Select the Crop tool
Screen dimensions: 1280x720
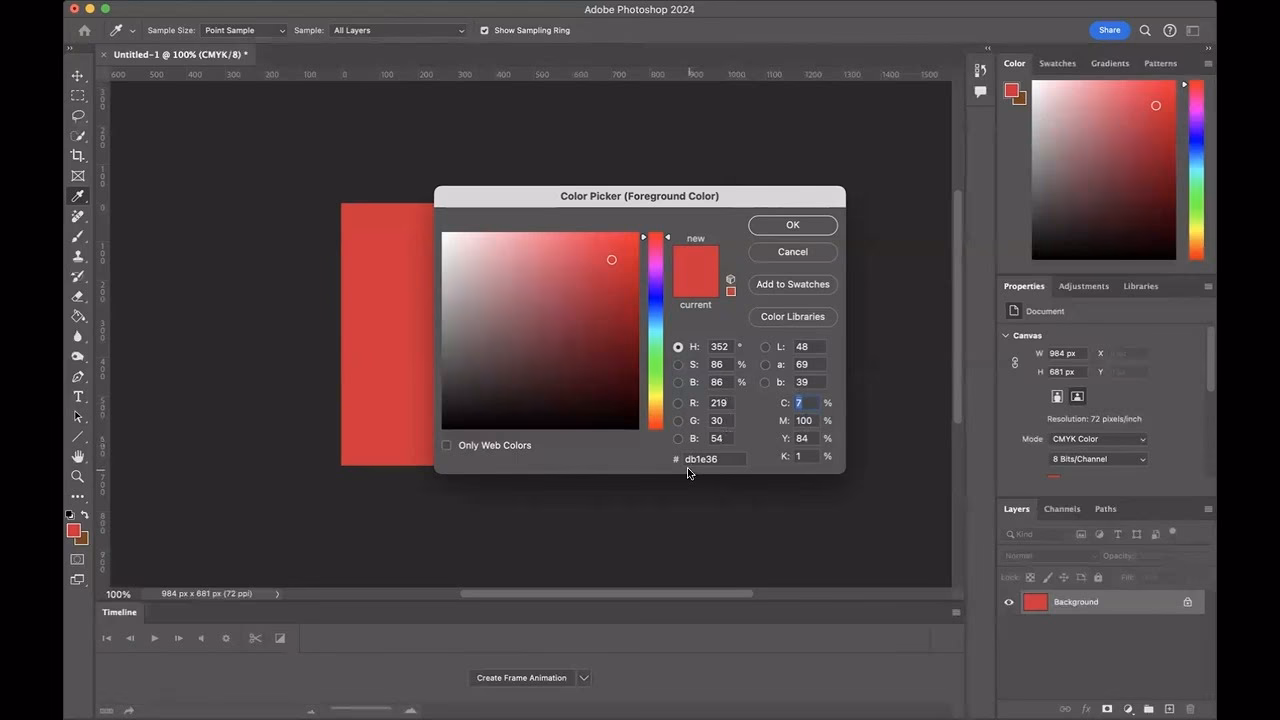[77, 156]
